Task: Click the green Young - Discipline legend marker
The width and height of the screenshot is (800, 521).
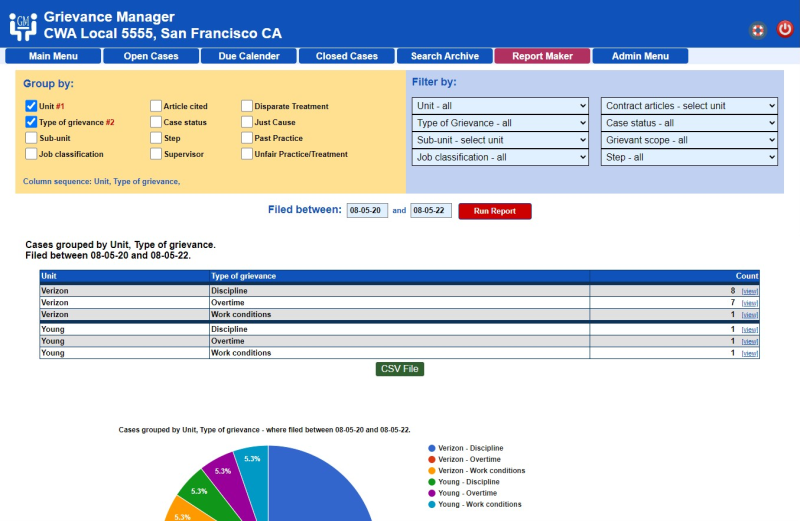Action: click(432, 482)
